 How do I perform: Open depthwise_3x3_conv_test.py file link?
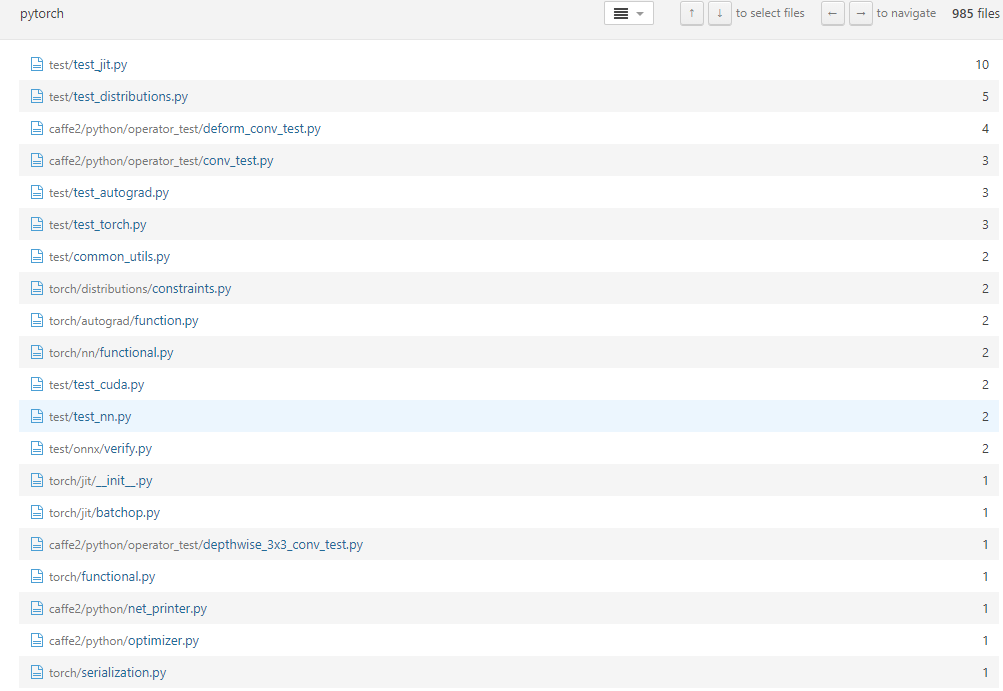(x=206, y=544)
